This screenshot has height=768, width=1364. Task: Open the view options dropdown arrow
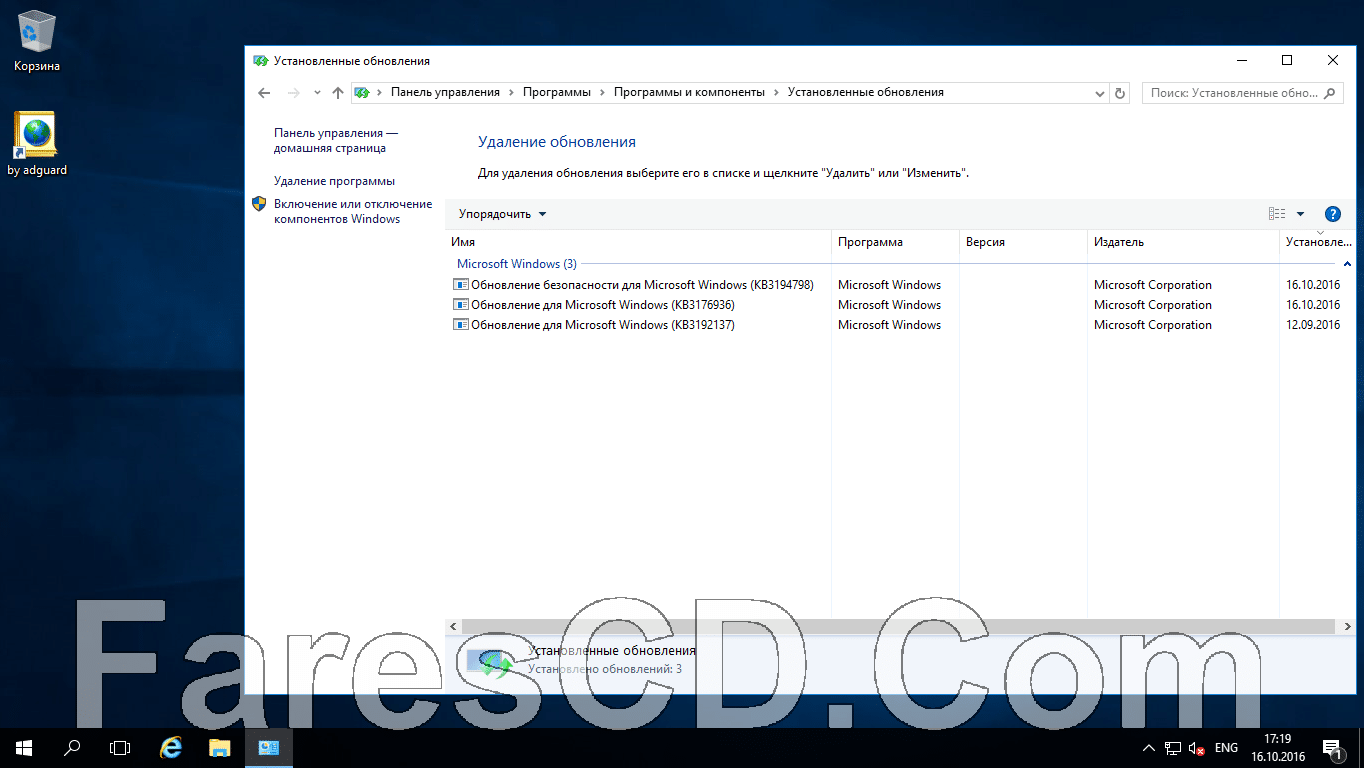(1301, 214)
